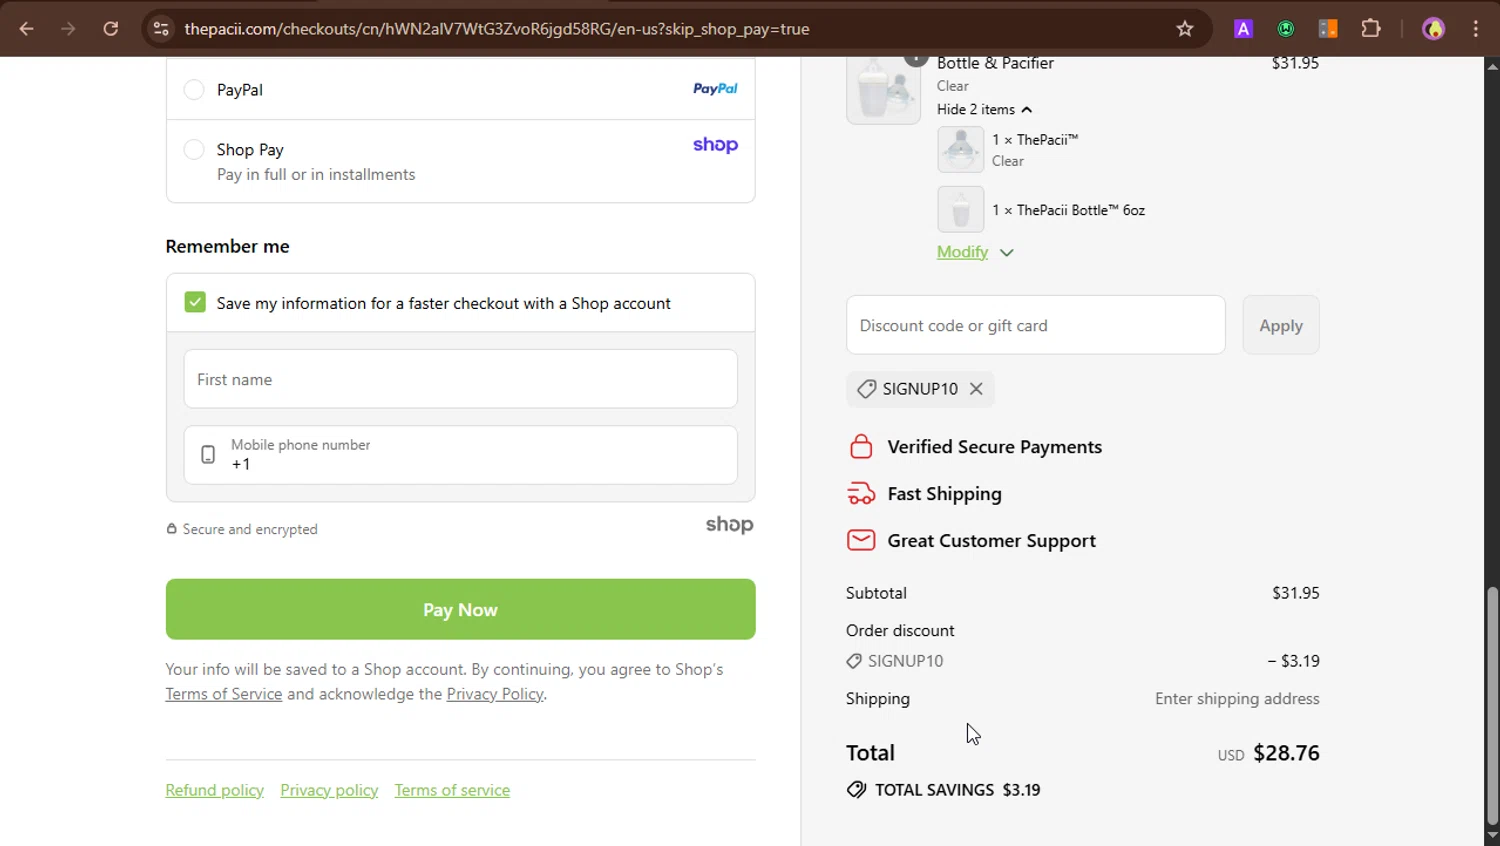Open Shop's Privacy Policy link in disclaimer
Image resolution: width=1500 pixels, height=846 pixels.
(x=495, y=694)
